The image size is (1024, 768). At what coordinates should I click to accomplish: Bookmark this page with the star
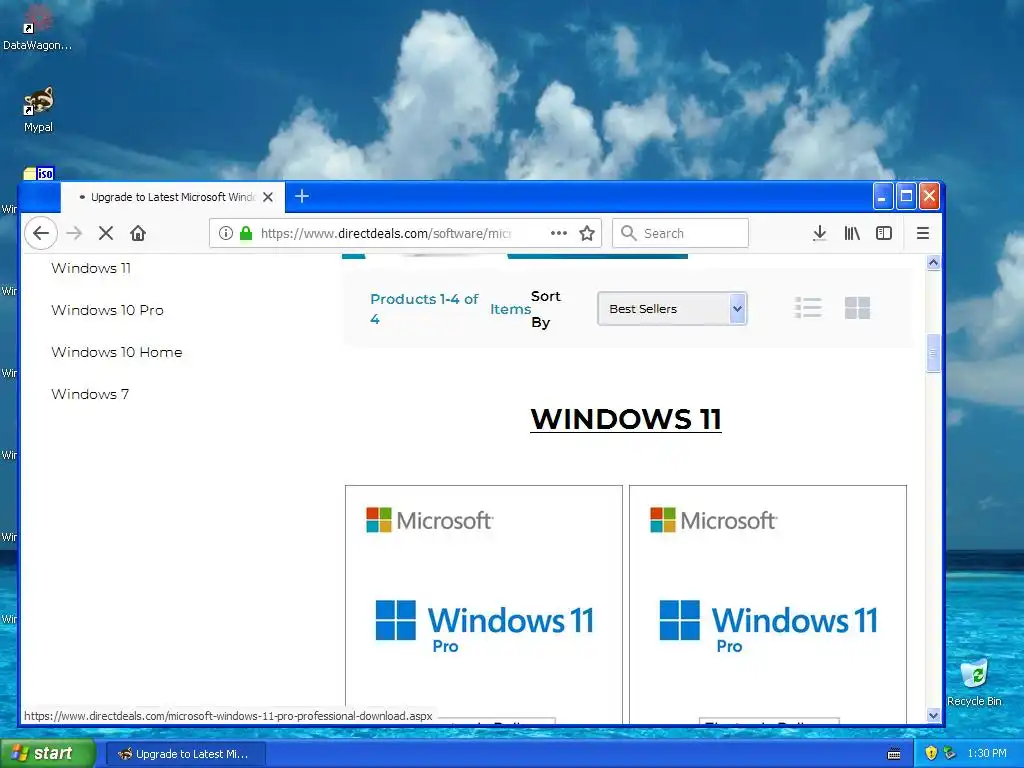point(587,233)
